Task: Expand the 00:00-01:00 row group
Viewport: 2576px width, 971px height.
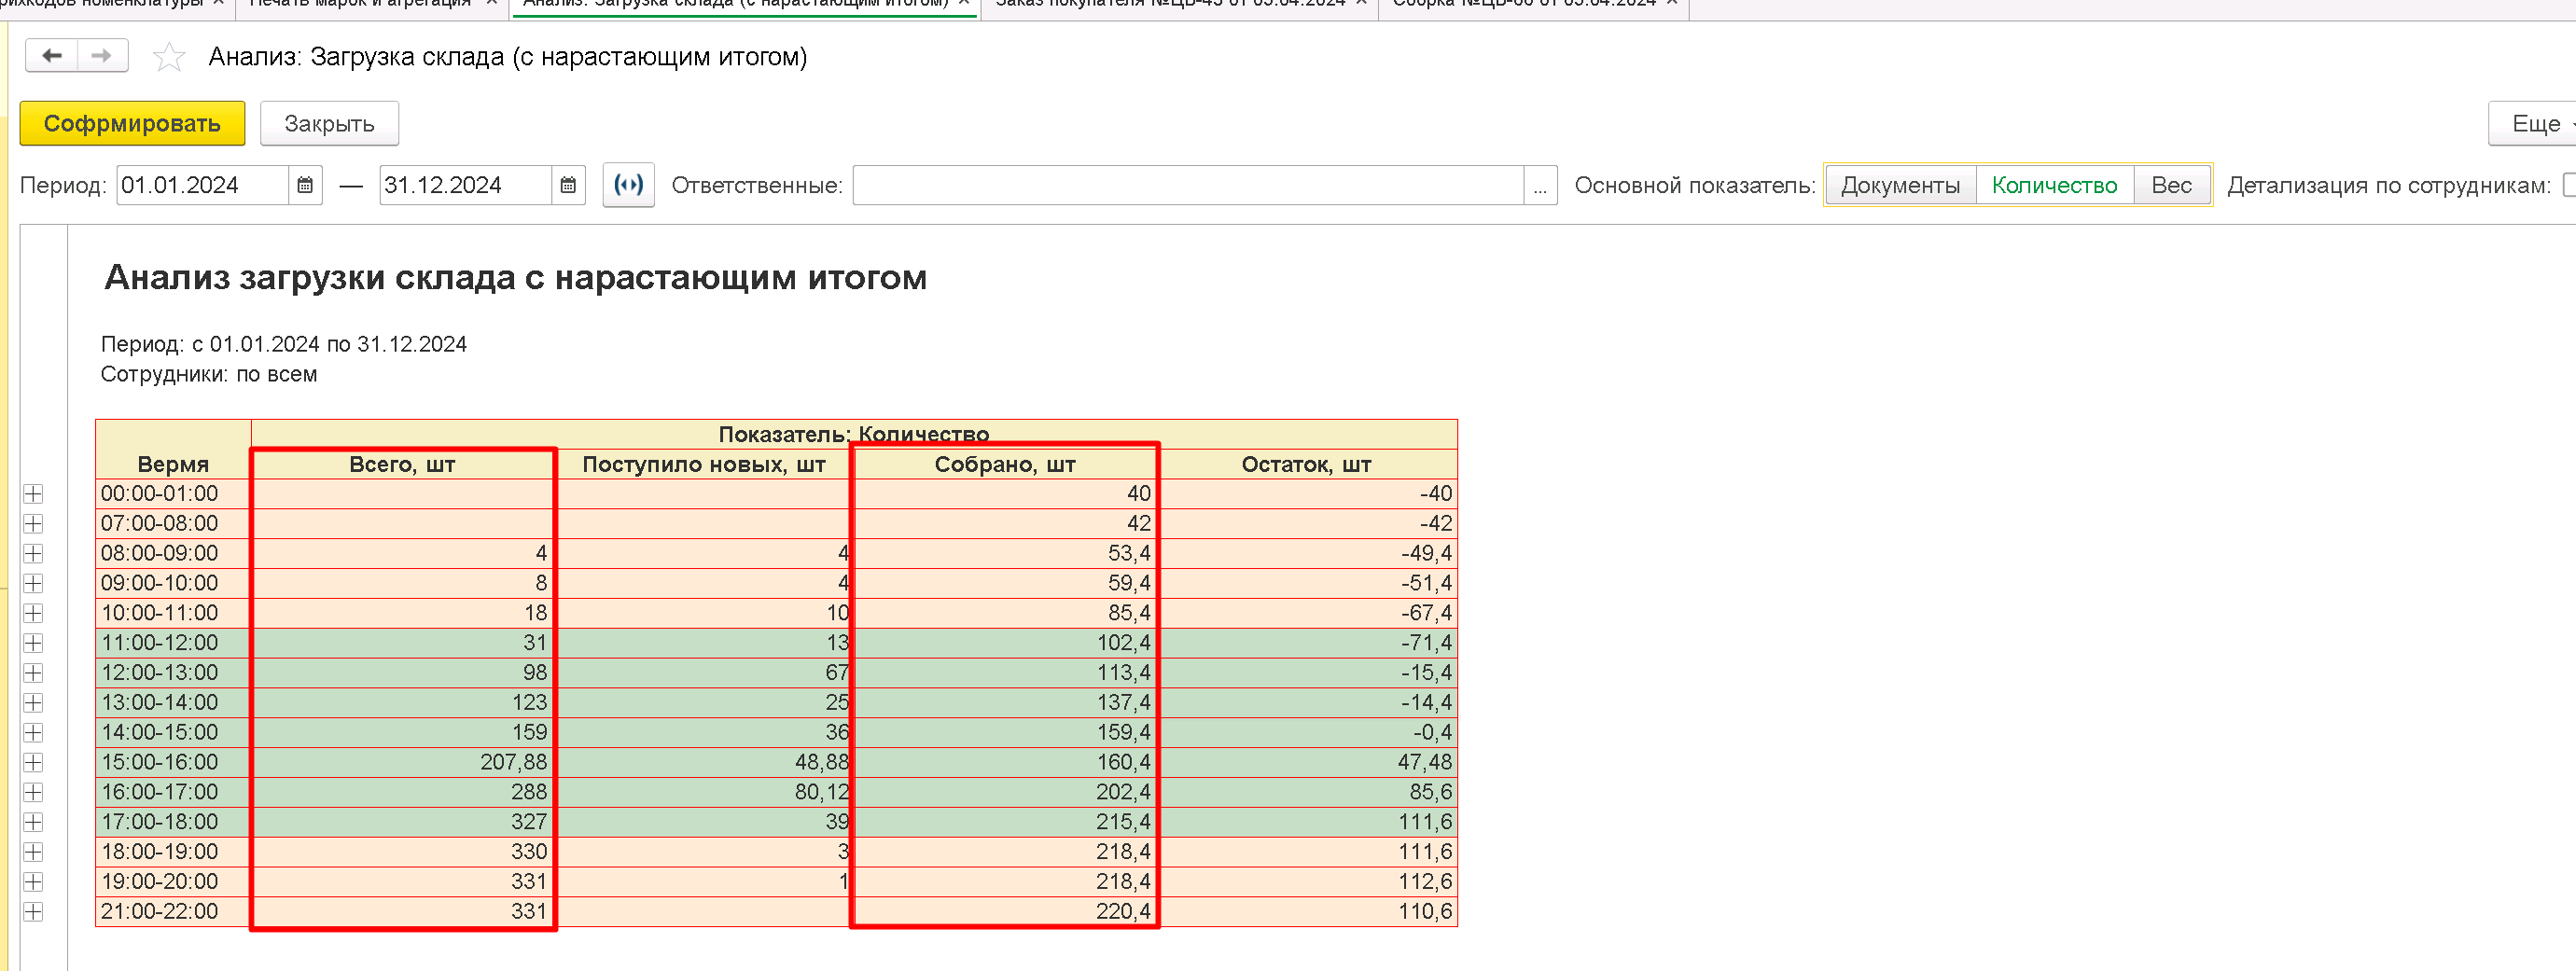Action: point(33,494)
